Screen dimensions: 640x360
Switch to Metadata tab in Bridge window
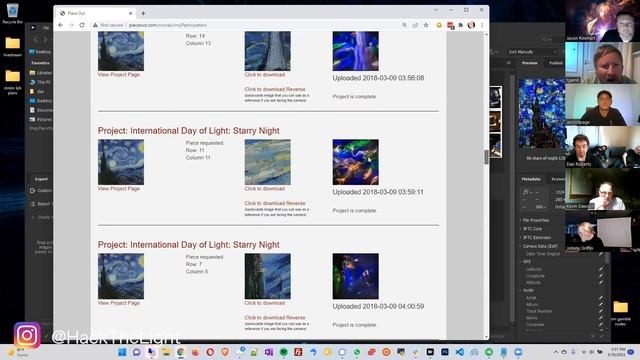pyautogui.click(x=531, y=179)
